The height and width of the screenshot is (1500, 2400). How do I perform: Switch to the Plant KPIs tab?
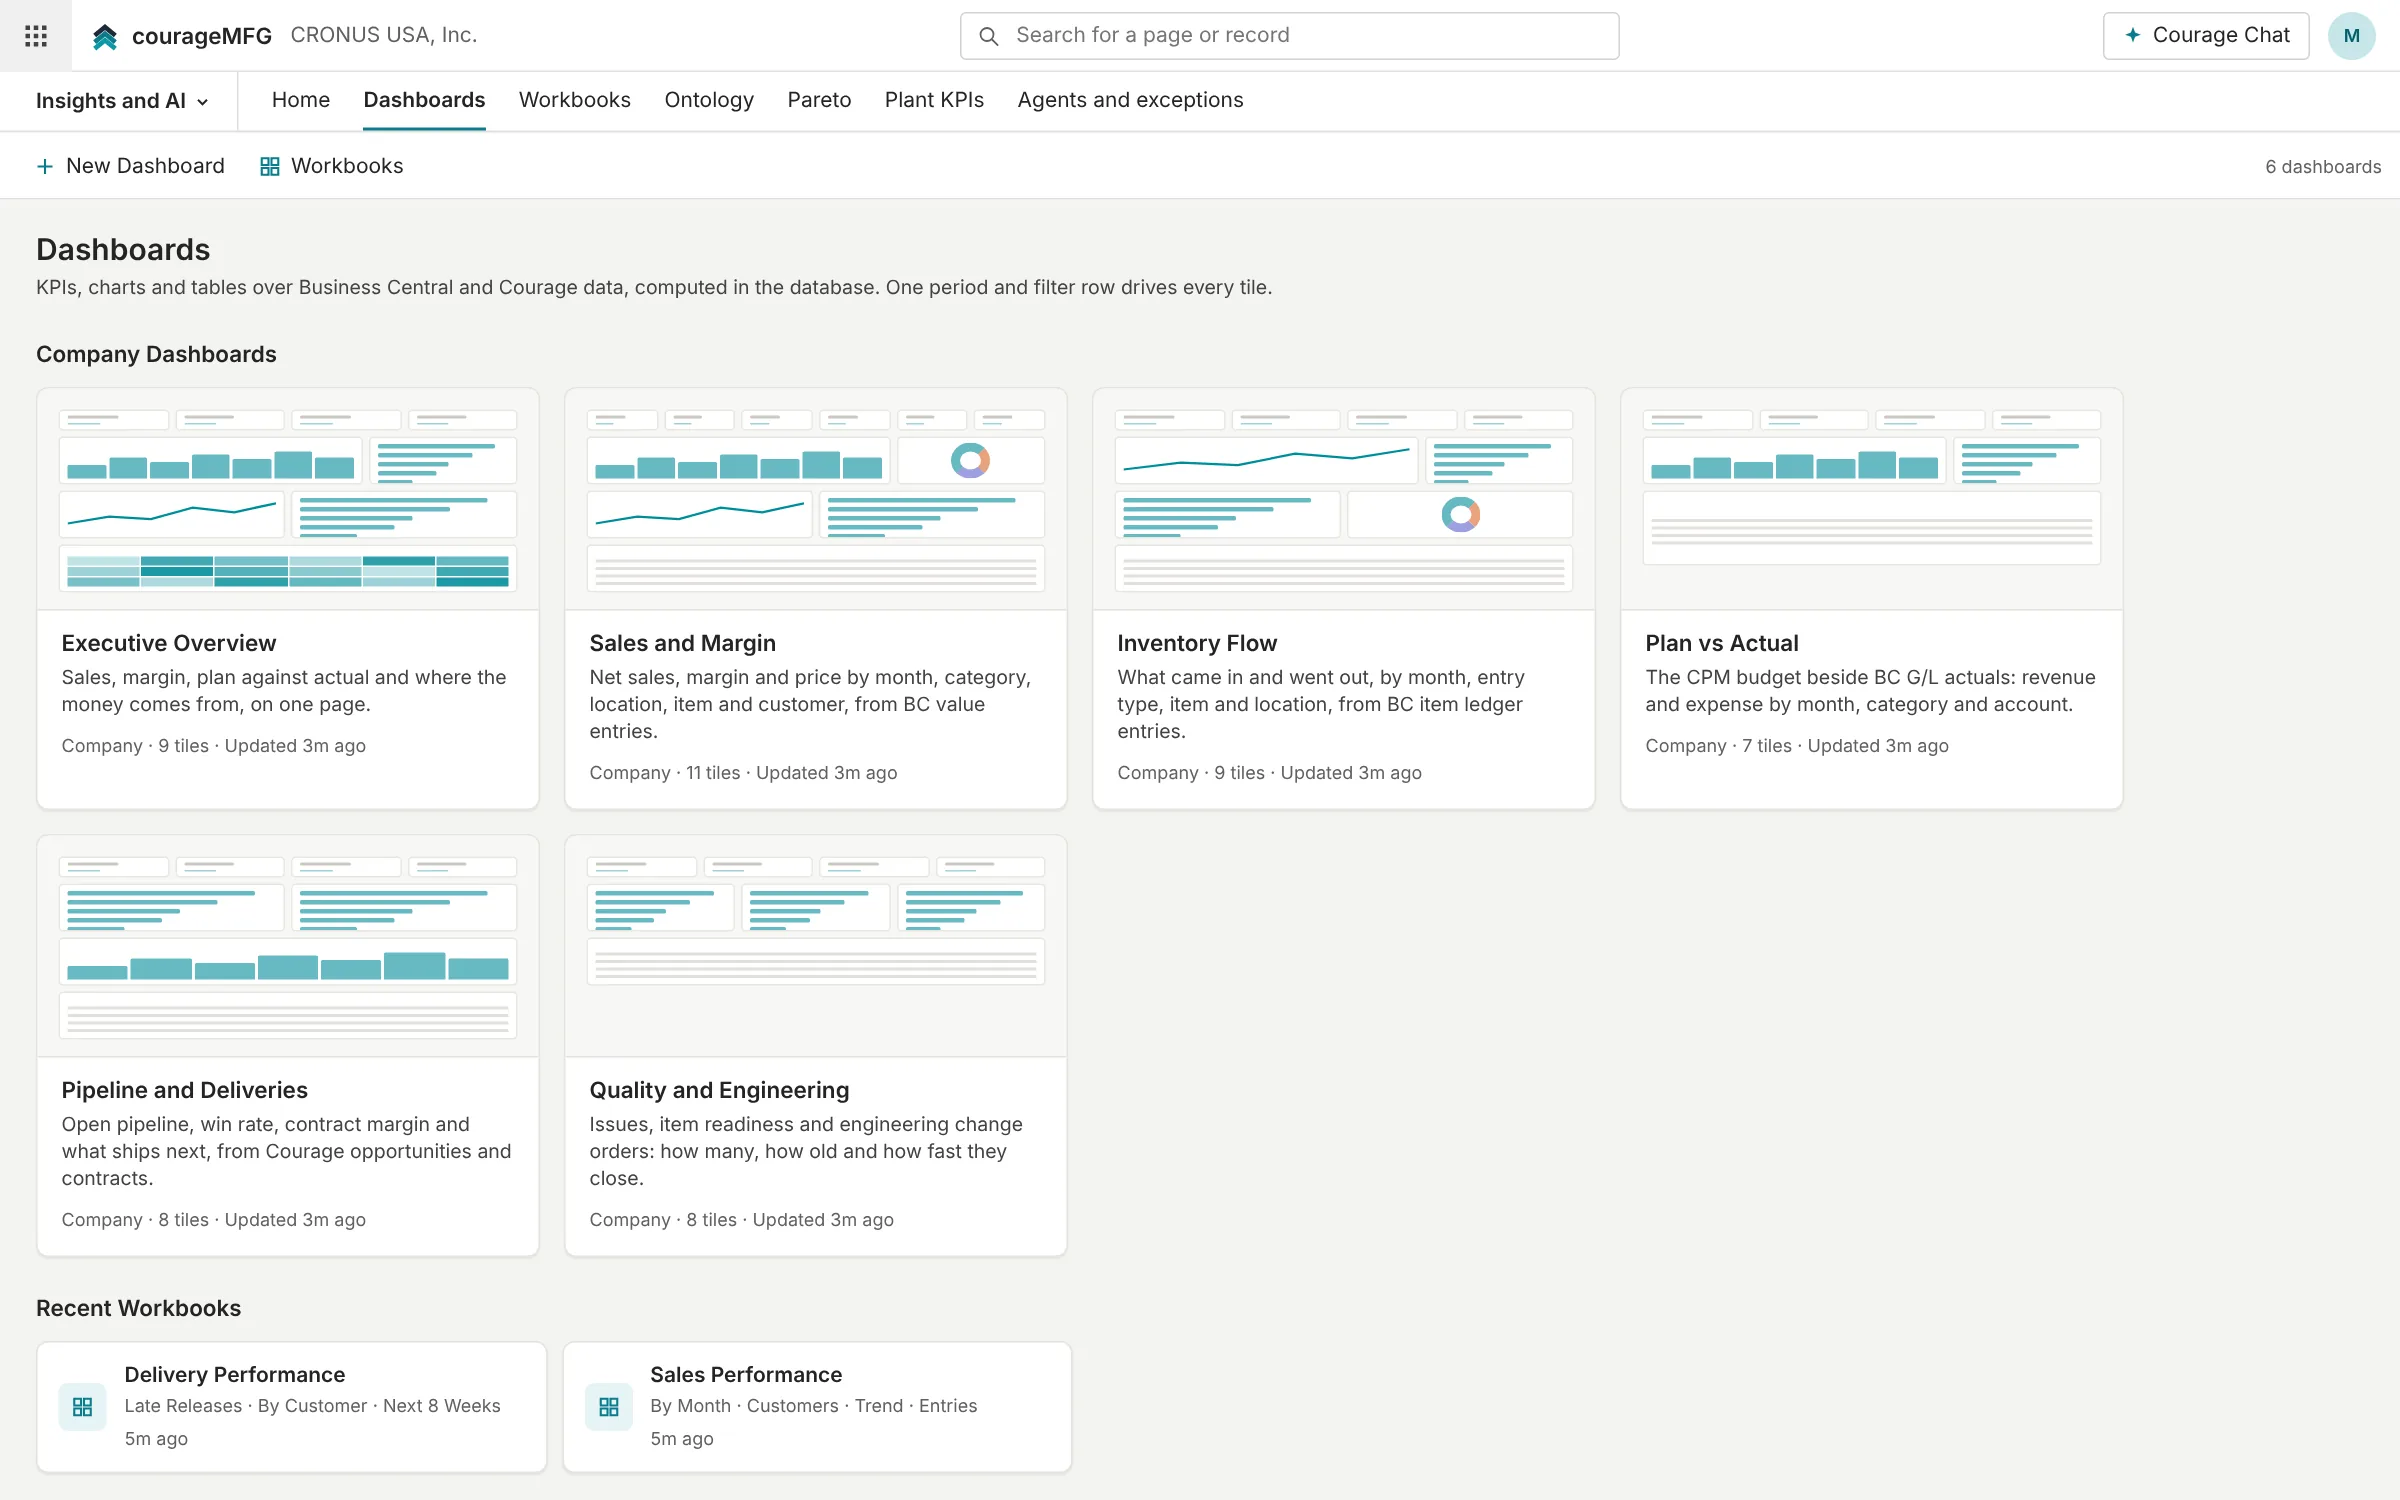tap(934, 100)
